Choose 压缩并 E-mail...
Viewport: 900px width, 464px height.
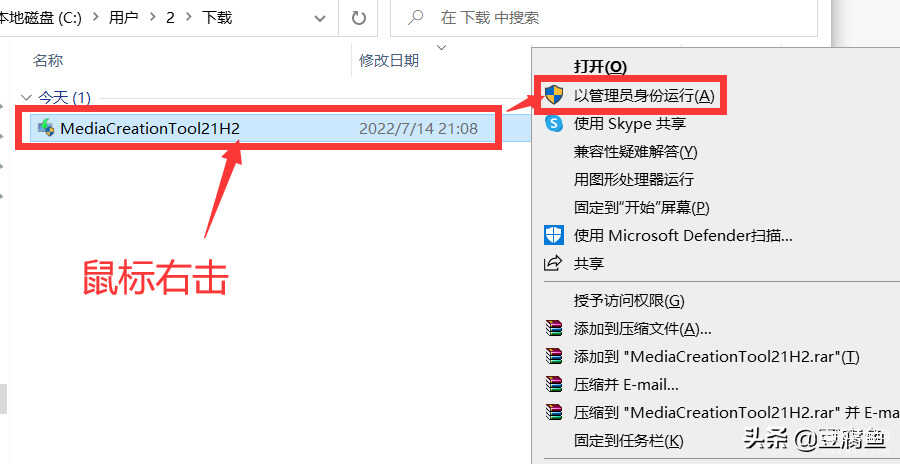[626, 384]
